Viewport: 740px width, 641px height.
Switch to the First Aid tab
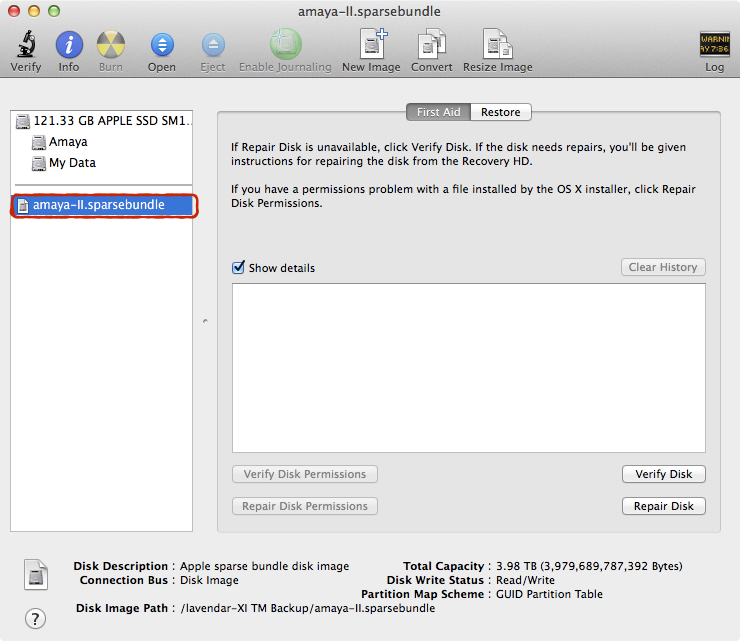pyautogui.click(x=438, y=112)
